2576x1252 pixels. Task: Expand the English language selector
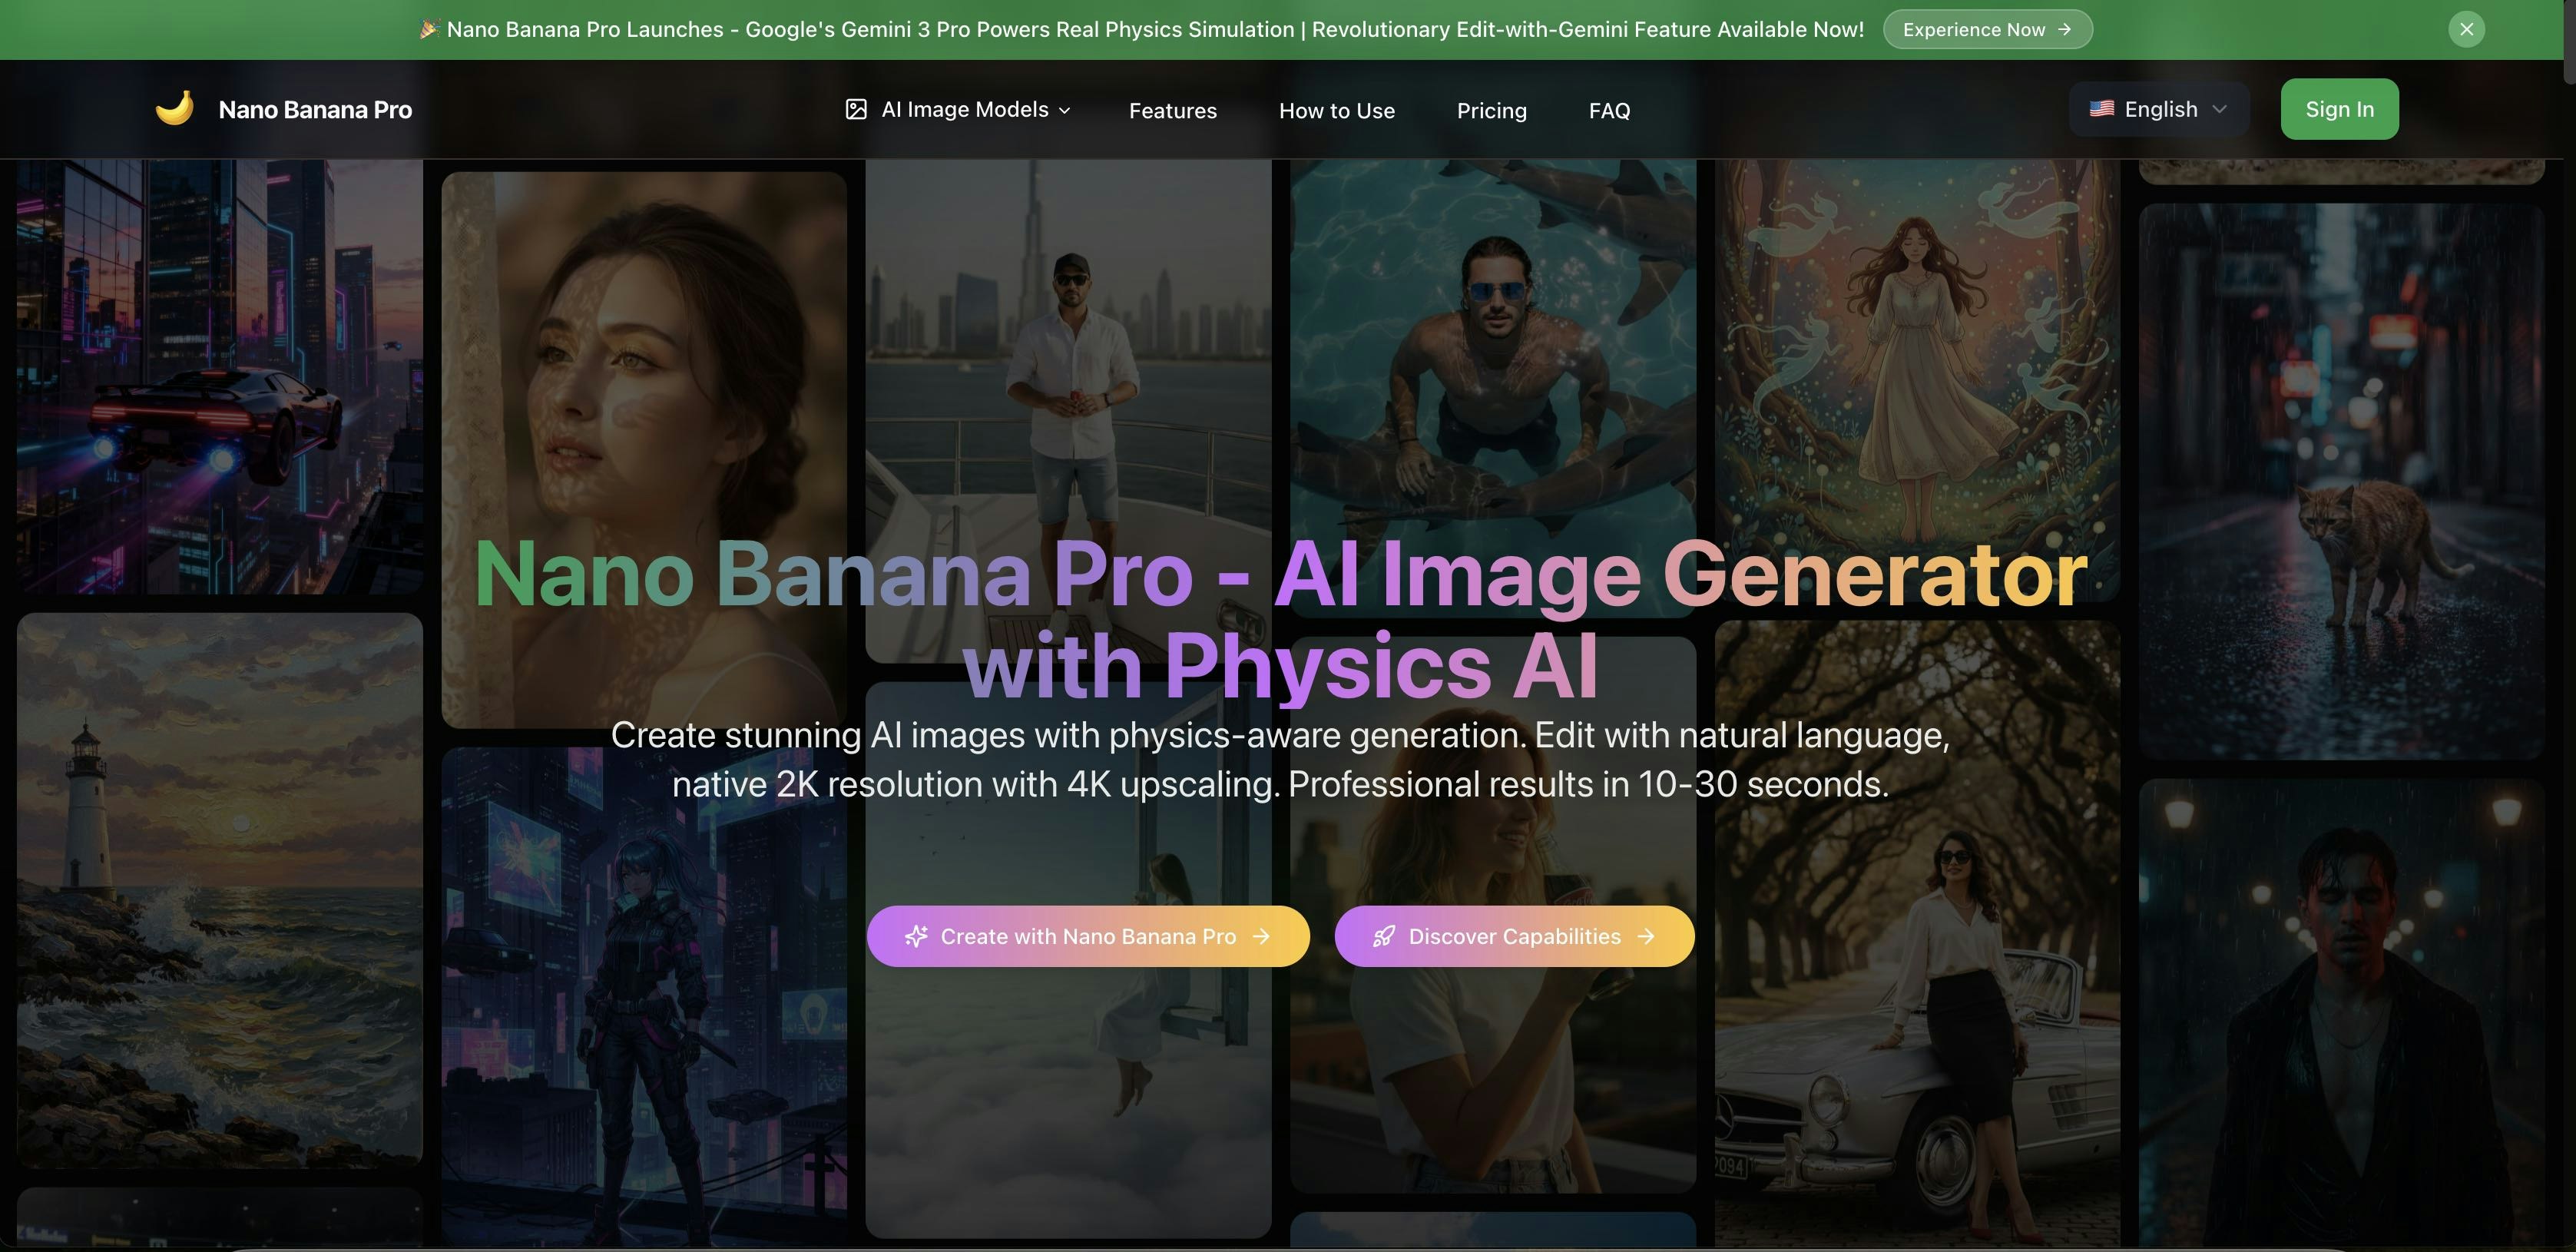2157,108
